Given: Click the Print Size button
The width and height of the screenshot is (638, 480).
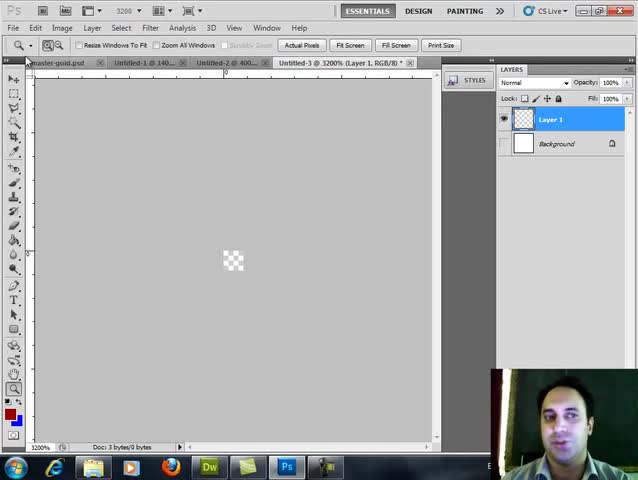Looking at the screenshot, I should [x=441, y=46].
